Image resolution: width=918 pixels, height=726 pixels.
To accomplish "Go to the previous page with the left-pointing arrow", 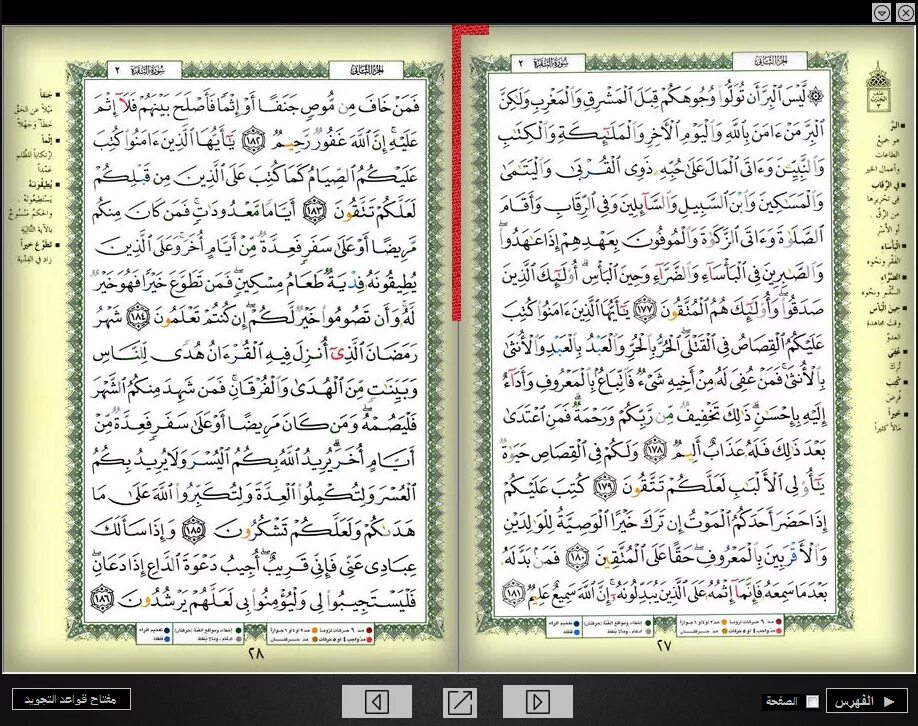I will [x=376, y=701].
